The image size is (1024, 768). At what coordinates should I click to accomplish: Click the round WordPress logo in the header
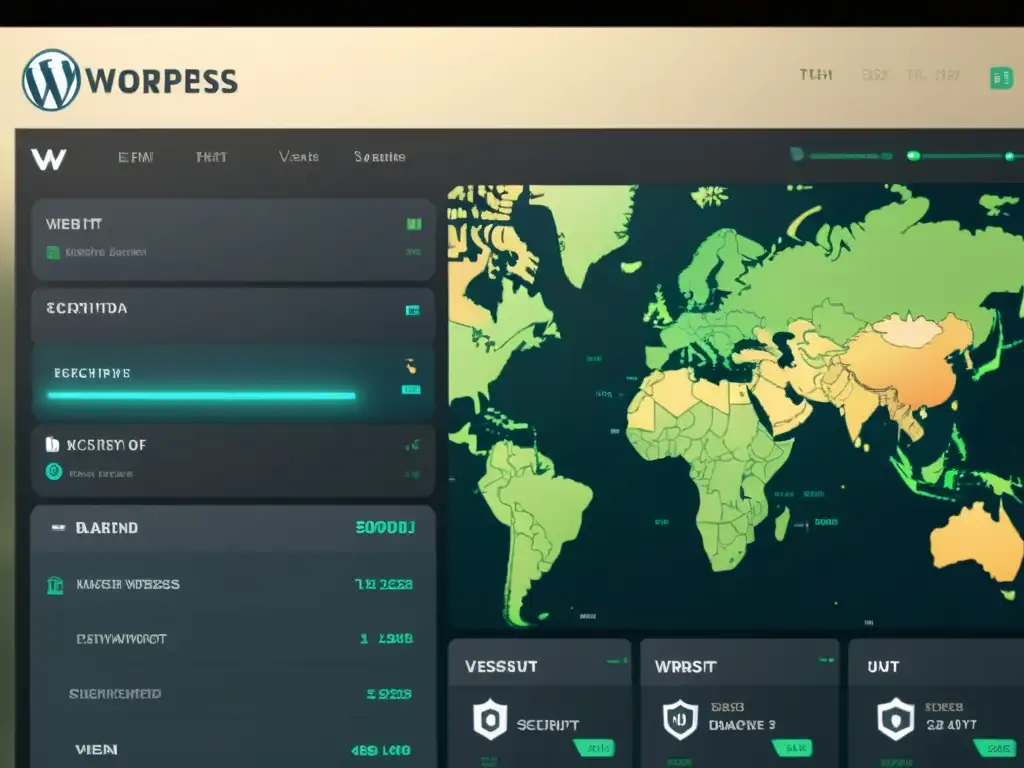pyautogui.click(x=51, y=80)
